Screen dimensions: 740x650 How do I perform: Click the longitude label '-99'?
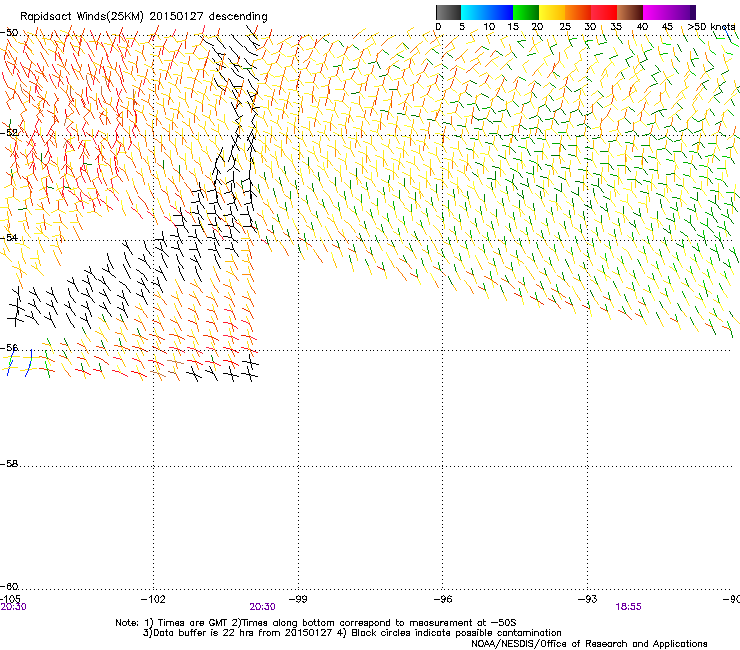click(298, 599)
